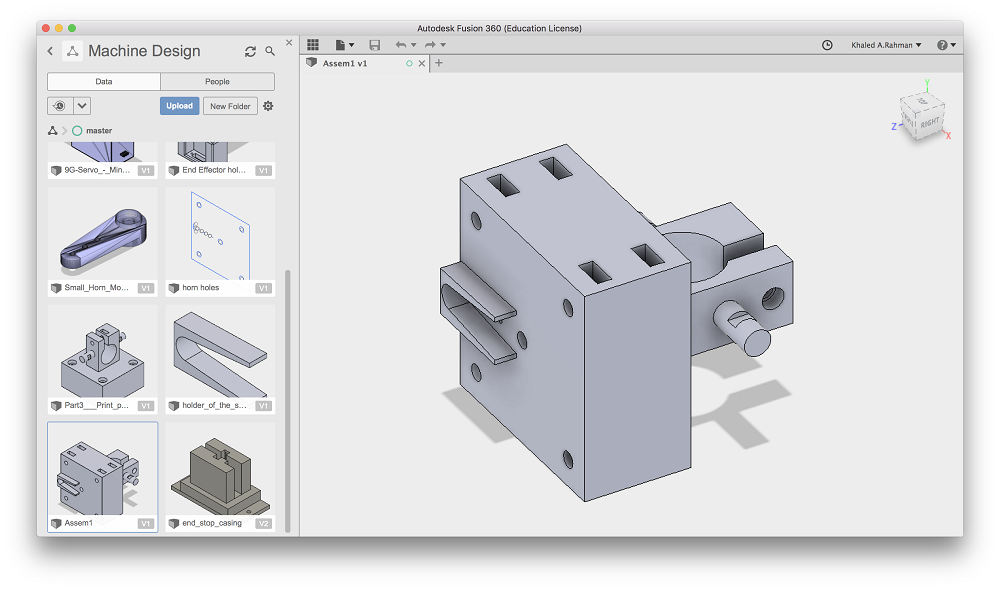The image size is (1000, 589).
Task: Click the horn holes component icon
Action: tap(173, 288)
